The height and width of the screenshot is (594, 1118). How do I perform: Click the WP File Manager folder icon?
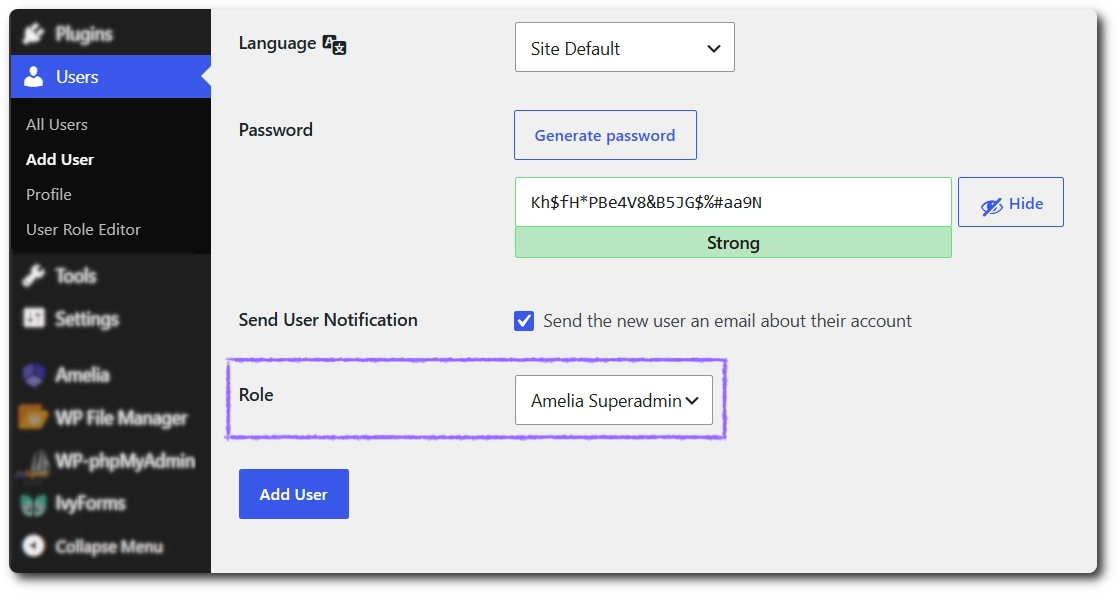click(33, 417)
